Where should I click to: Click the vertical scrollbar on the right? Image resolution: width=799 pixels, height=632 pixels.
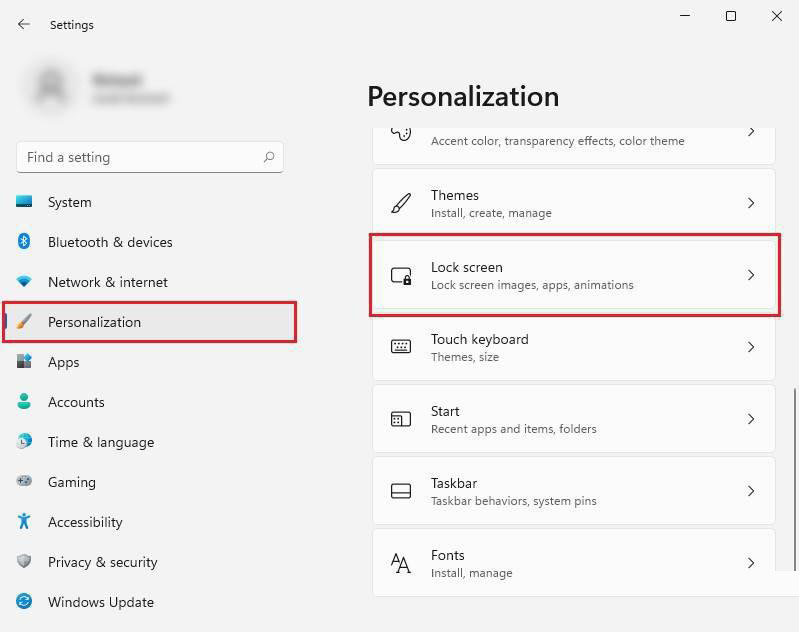pyautogui.click(x=795, y=480)
